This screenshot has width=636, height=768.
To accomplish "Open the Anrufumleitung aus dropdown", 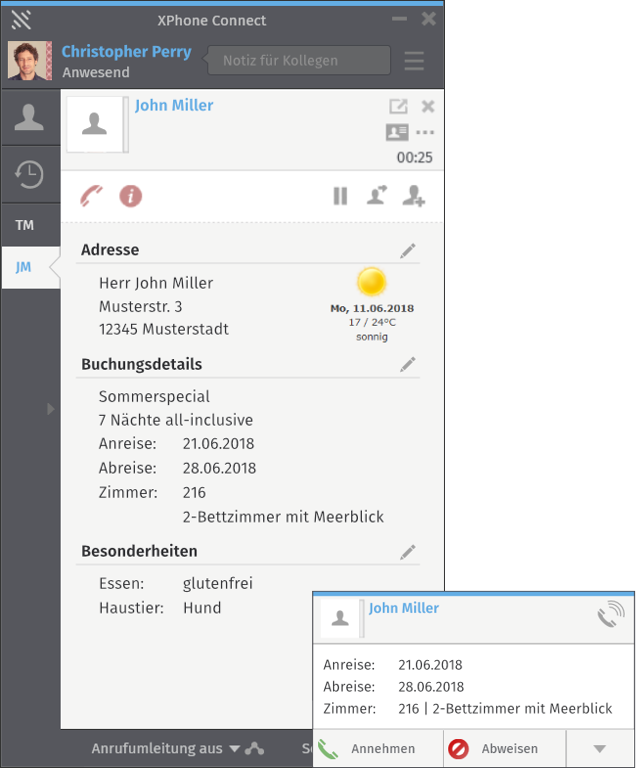I will click(166, 748).
